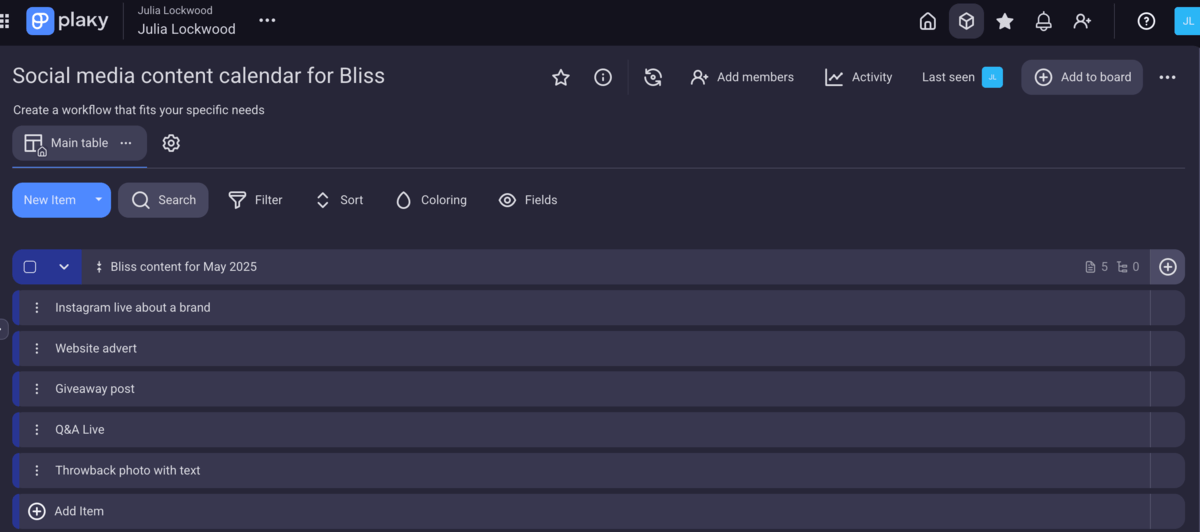
Task: Tick the group checkbox for Bliss content
Action: 30,267
